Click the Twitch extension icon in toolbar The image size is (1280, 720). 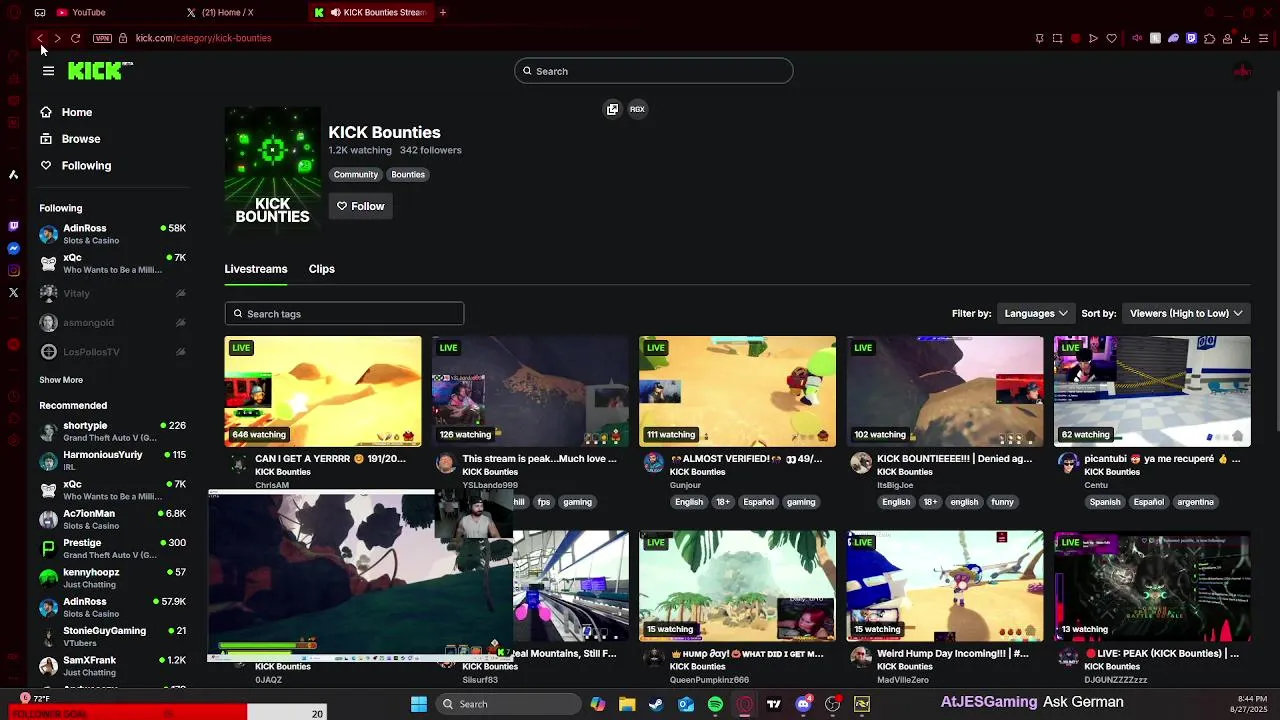[1191, 38]
